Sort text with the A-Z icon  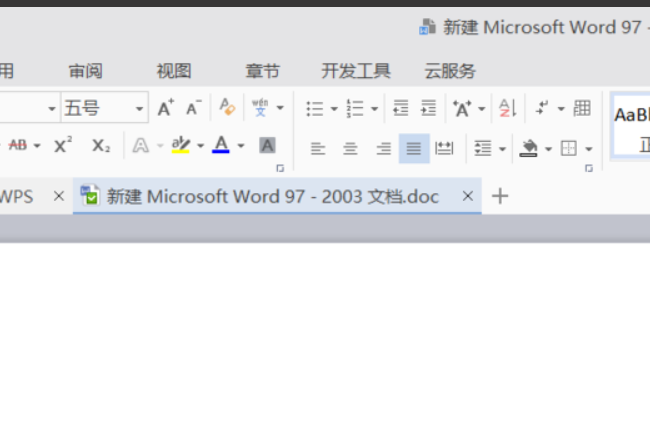507,108
